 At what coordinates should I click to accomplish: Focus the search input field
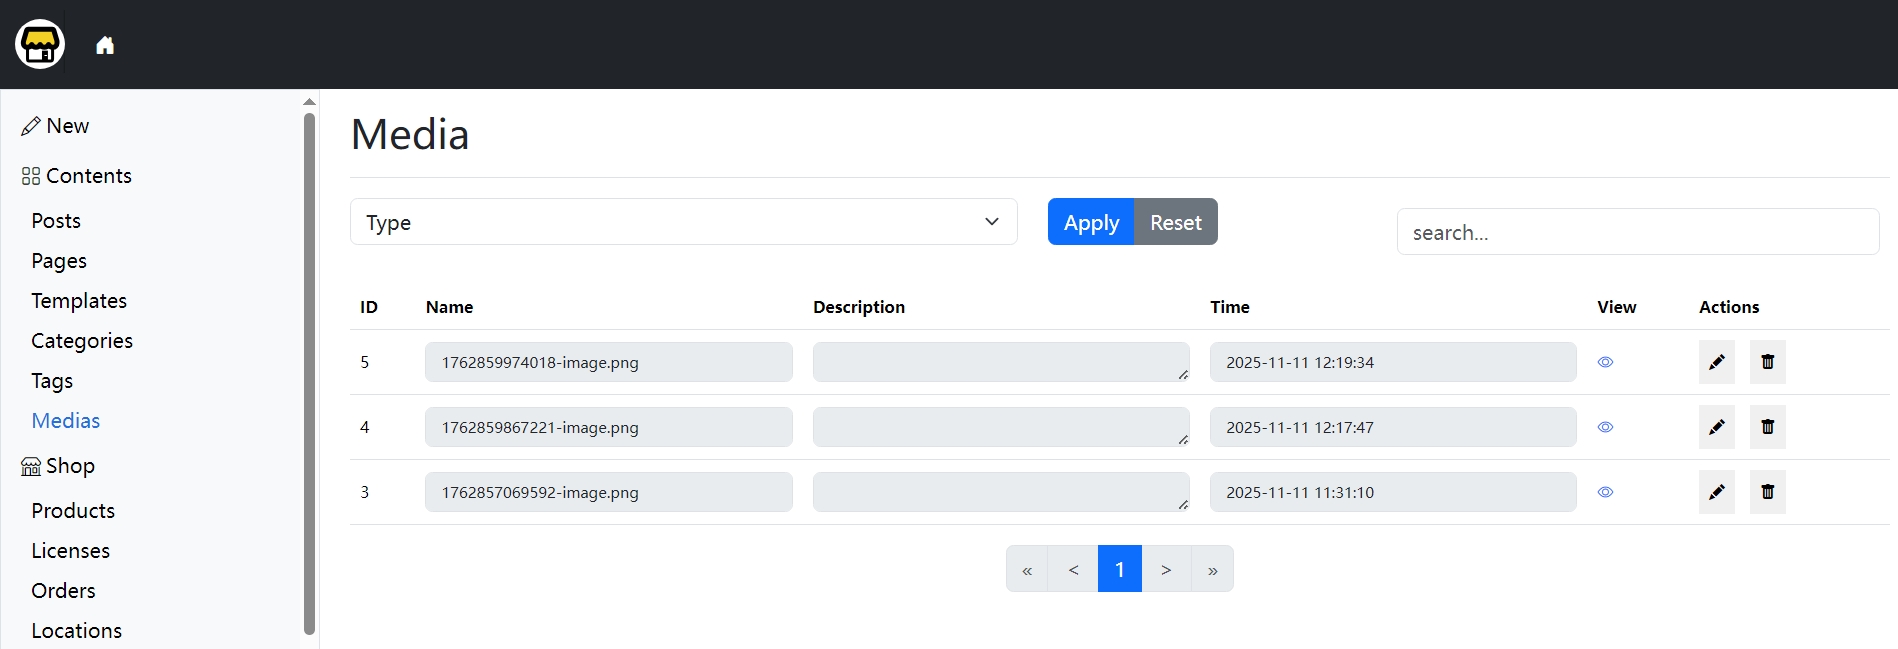point(1637,232)
